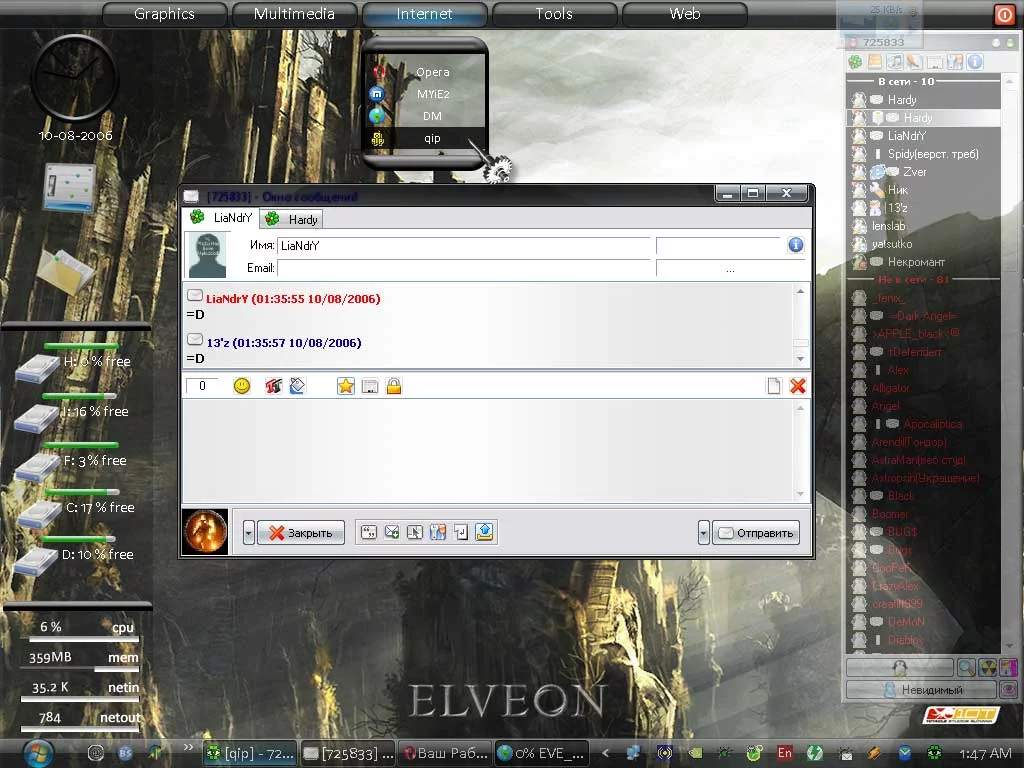Click in the Имя name field
This screenshot has width=1024, height=768.
pyautogui.click(x=464, y=246)
